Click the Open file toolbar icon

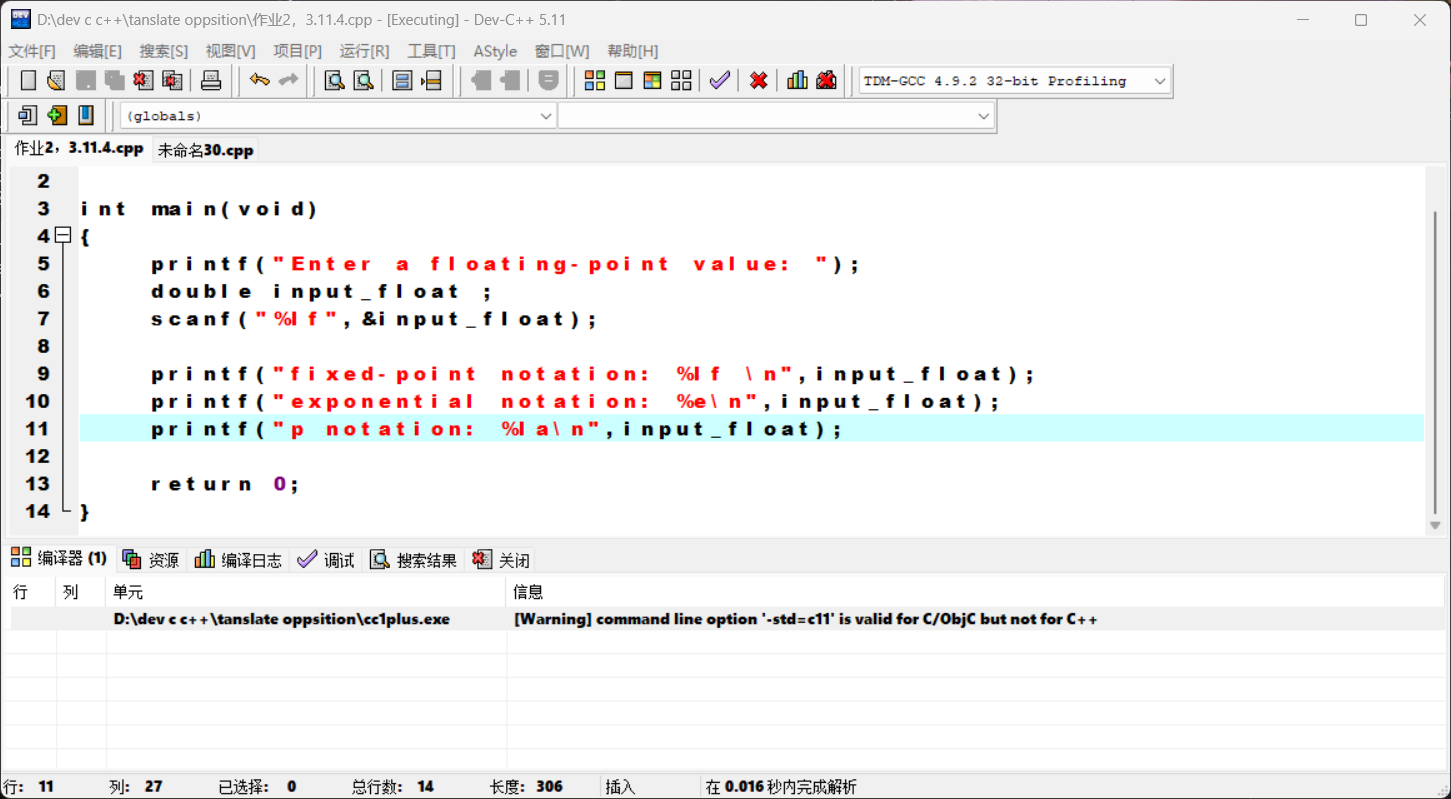(x=56, y=81)
